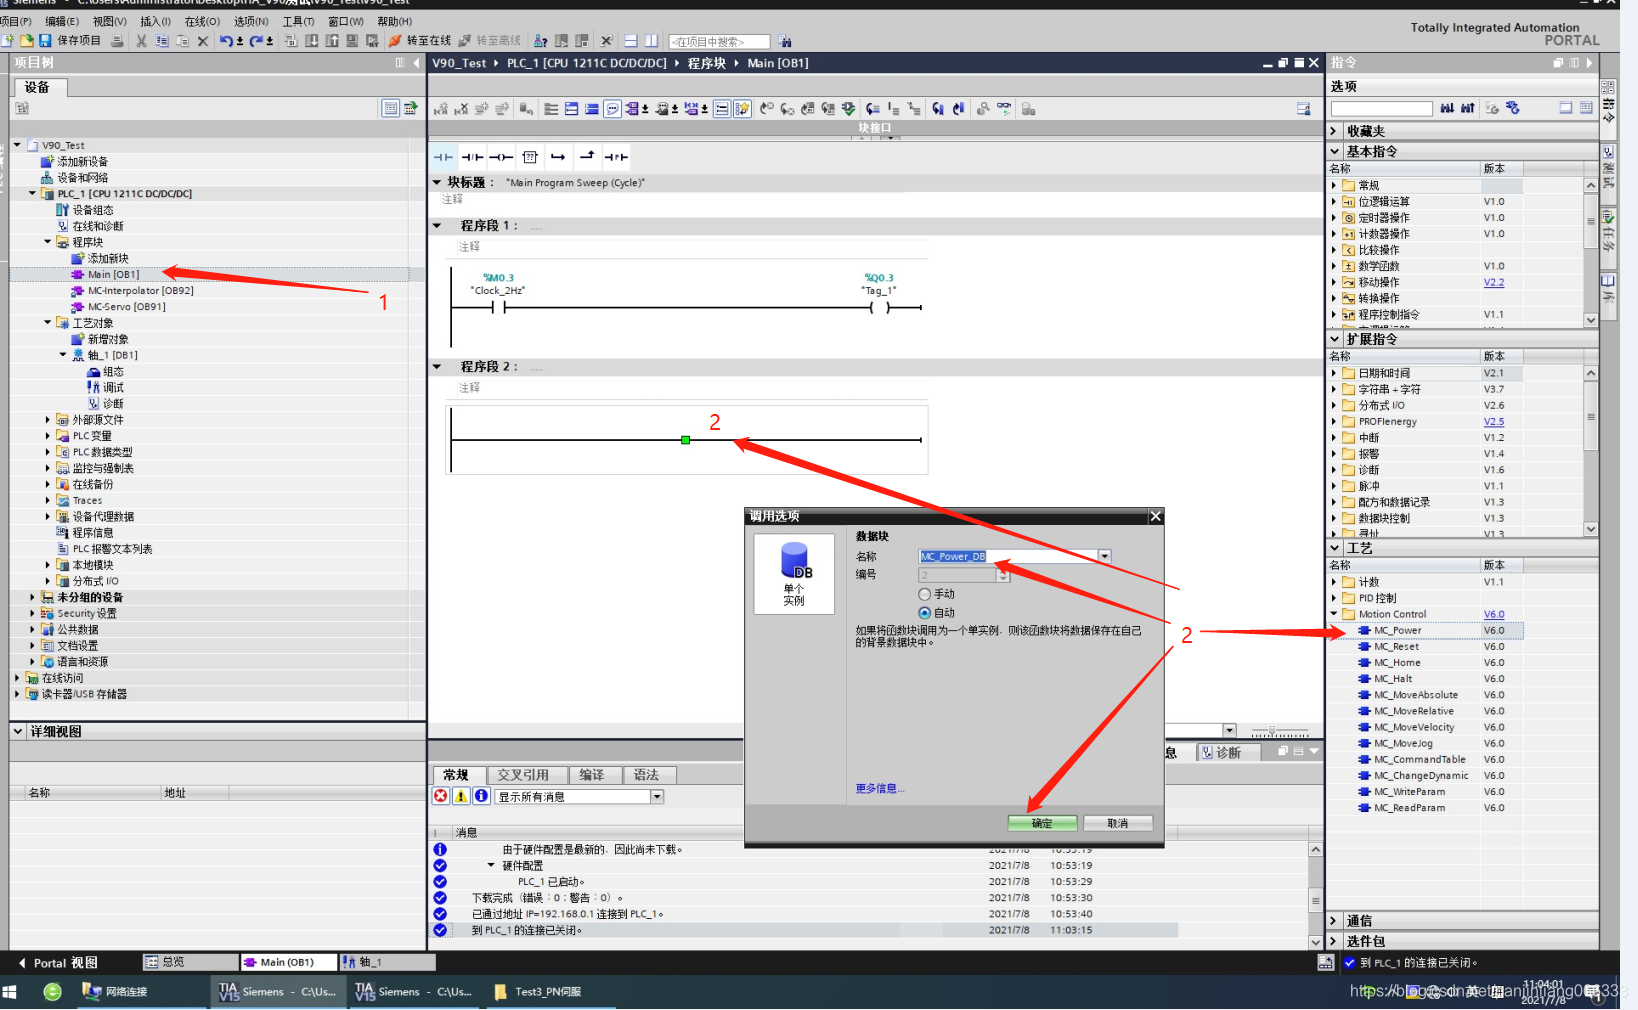The height and width of the screenshot is (1010, 1638).
Task: Open Main [OB1] block in project tree
Action: pos(113,274)
